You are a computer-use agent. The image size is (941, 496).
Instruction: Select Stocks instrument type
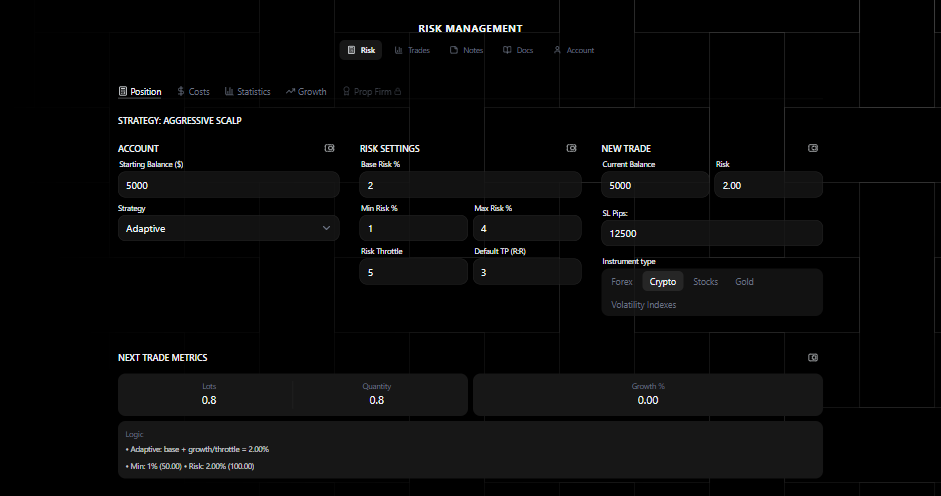[705, 282]
